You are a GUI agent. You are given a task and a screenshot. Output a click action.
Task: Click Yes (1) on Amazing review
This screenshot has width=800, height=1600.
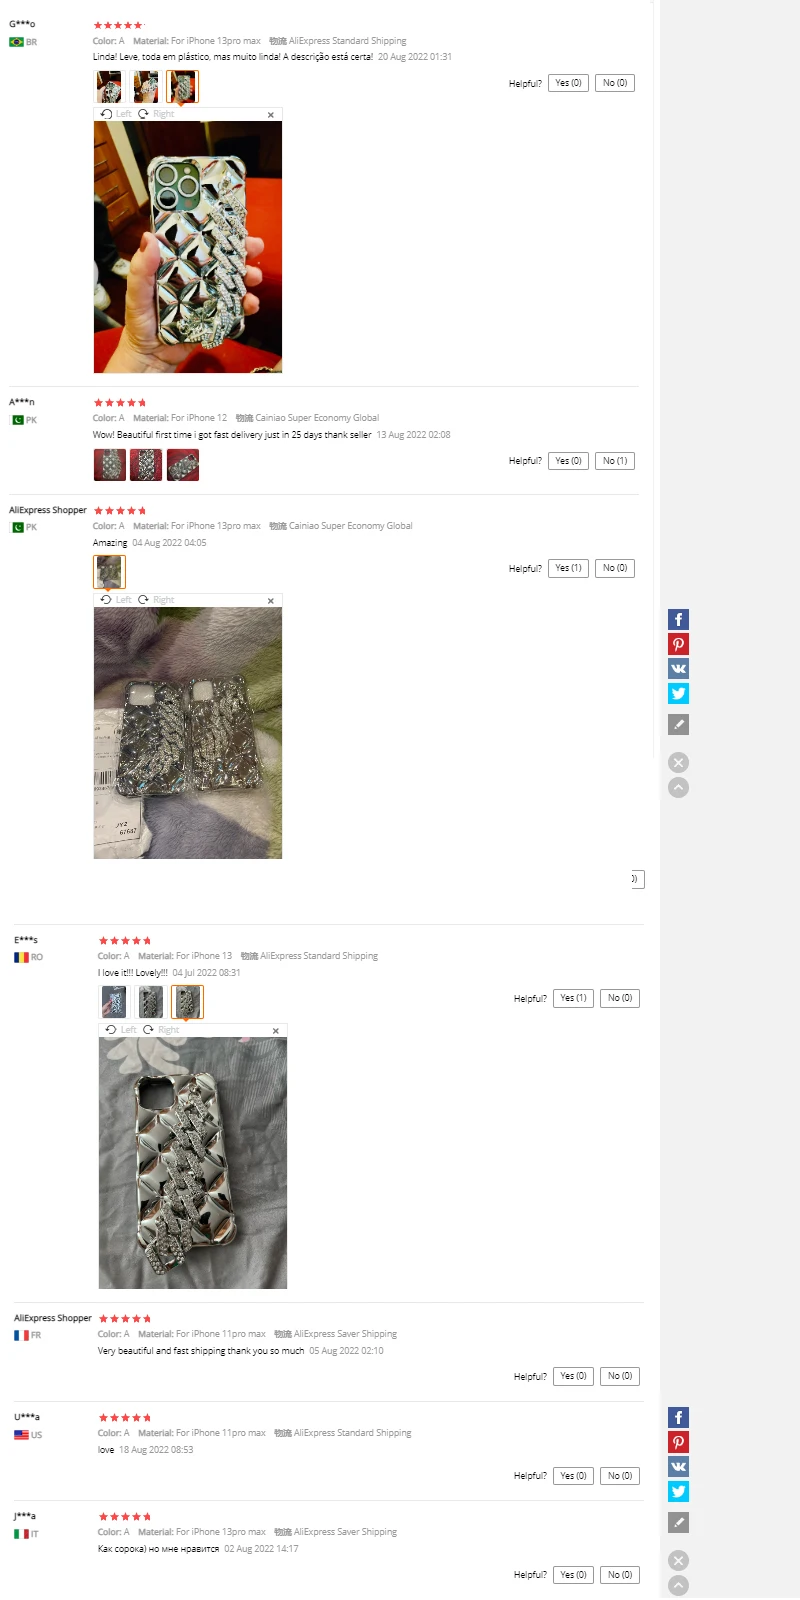(569, 568)
